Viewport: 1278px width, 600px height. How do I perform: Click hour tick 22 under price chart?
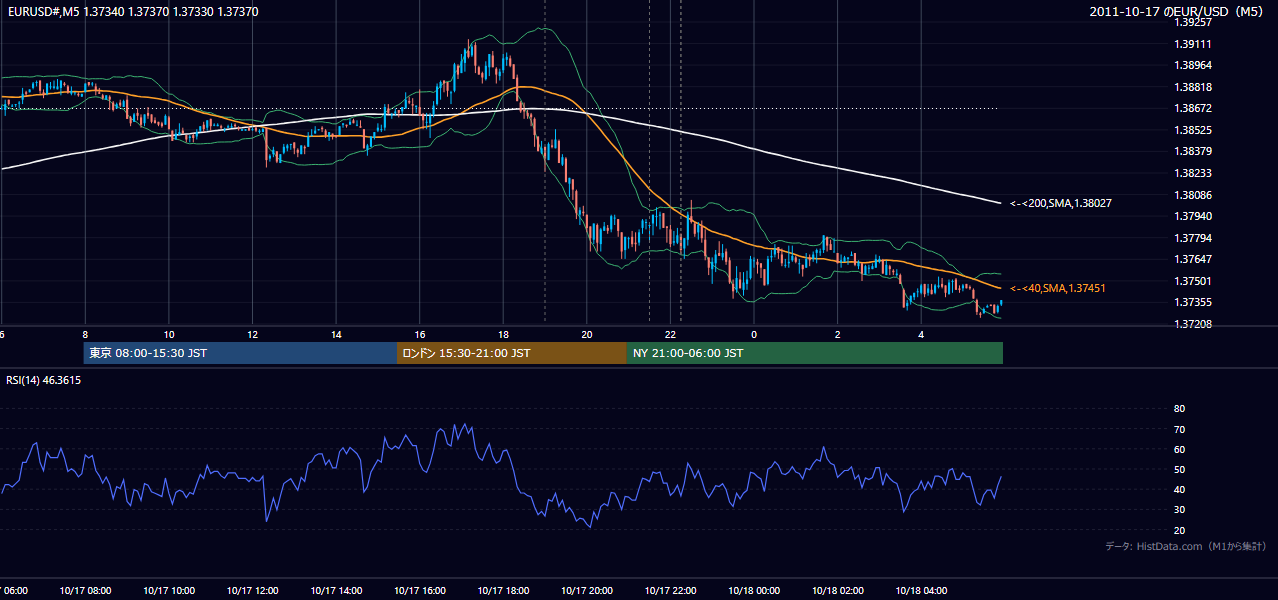(x=671, y=335)
